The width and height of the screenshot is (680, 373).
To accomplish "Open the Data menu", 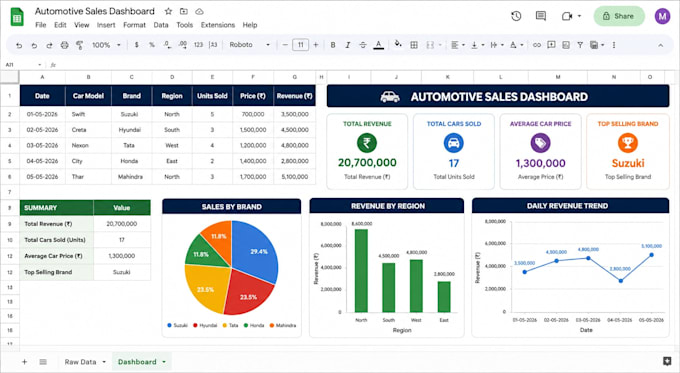I will click(x=161, y=25).
